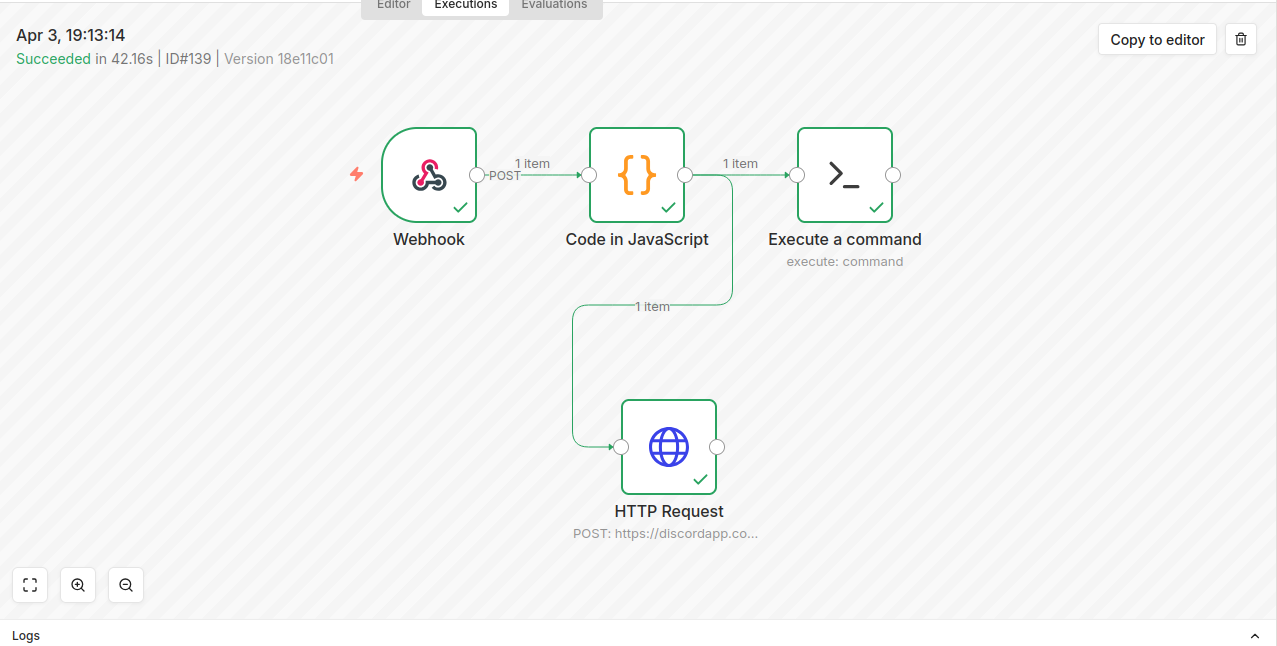Click the HTTP Request output connector
1277x646 pixels.
[x=717, y=447]
